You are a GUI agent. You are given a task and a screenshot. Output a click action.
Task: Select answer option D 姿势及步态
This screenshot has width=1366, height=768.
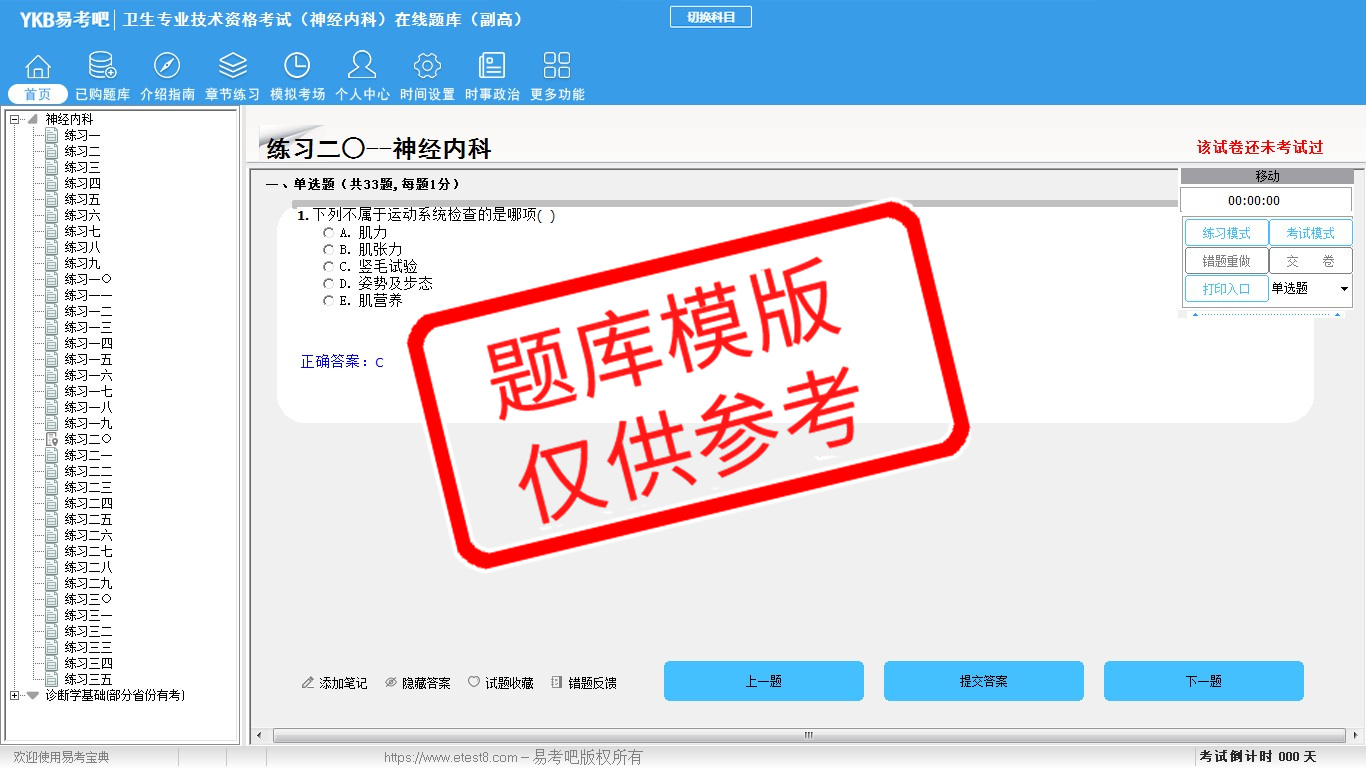pos(328,284)
